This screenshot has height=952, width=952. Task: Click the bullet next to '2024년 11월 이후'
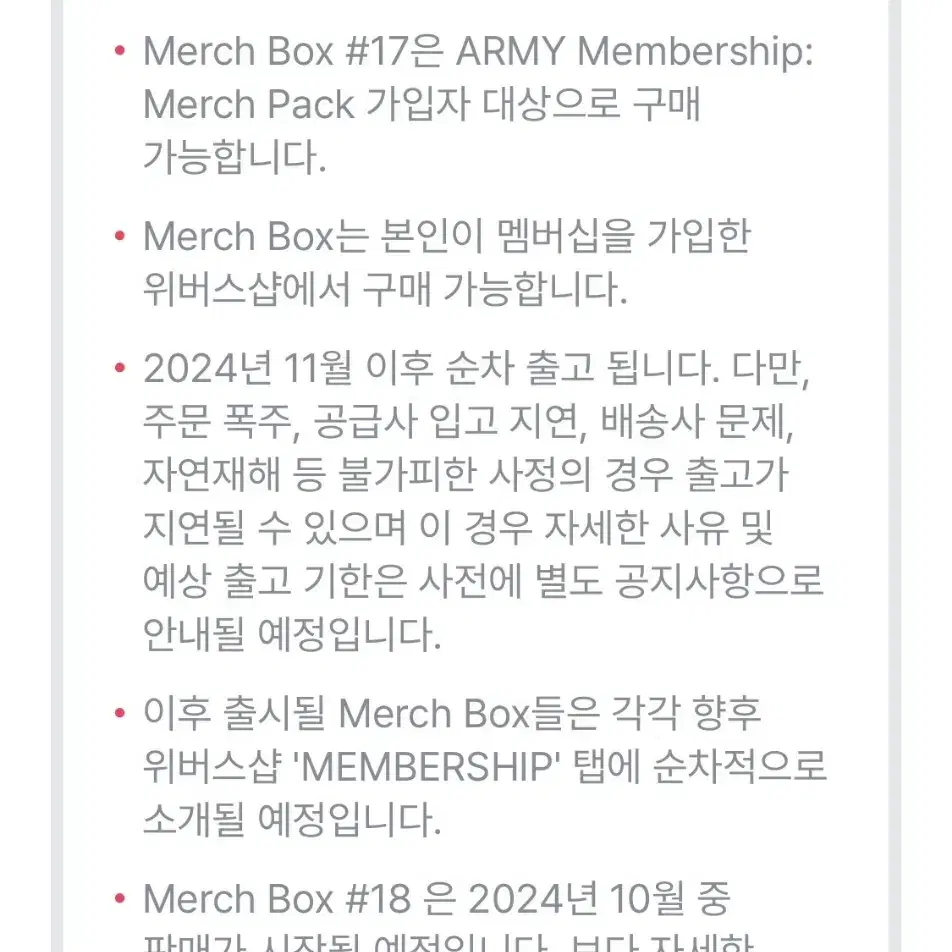click(x=120, y=368)
